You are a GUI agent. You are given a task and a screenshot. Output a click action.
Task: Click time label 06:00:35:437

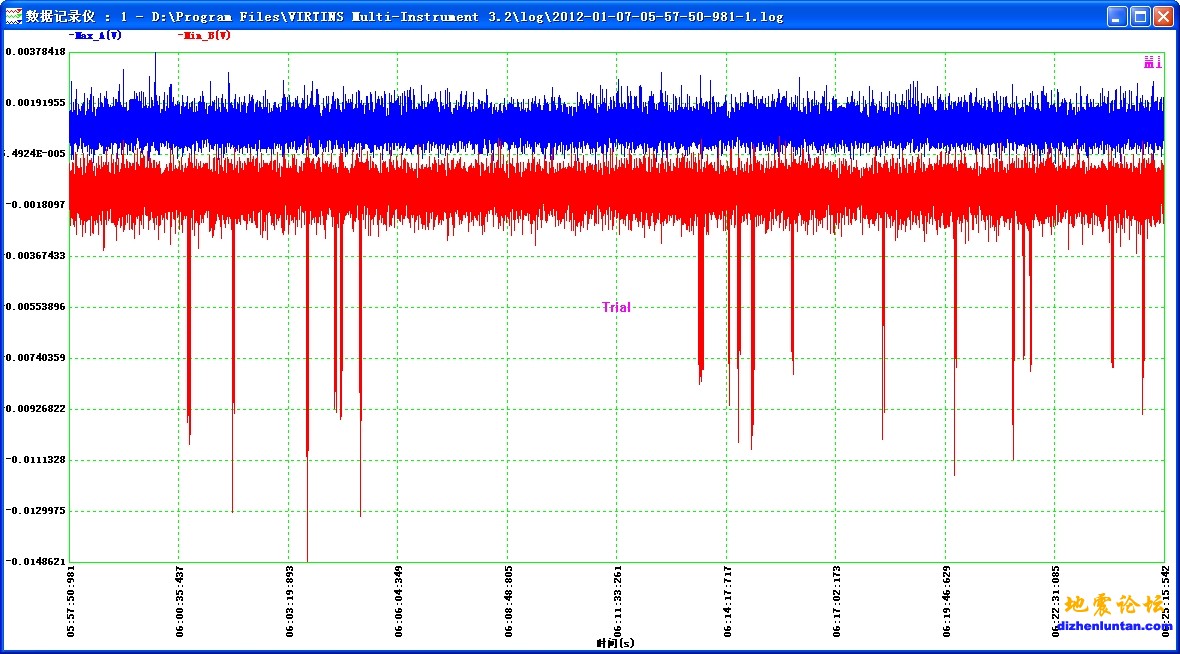pyautogui.click(x=180, y=601)
